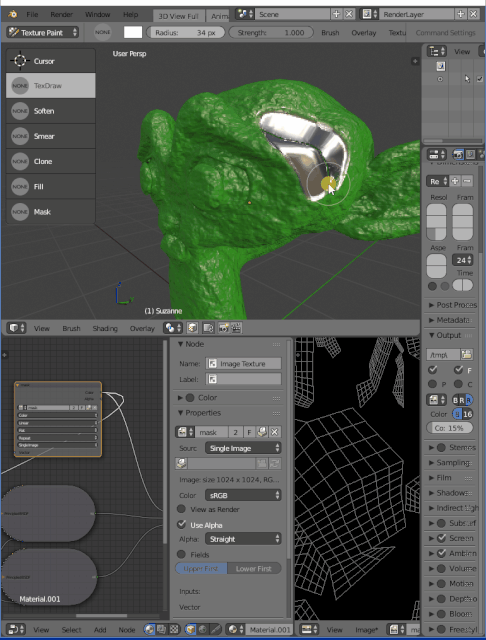The height and width of the screenshot is (640, 486).
Task: Expand the Post Processing panel
Action: click(453, 305)
